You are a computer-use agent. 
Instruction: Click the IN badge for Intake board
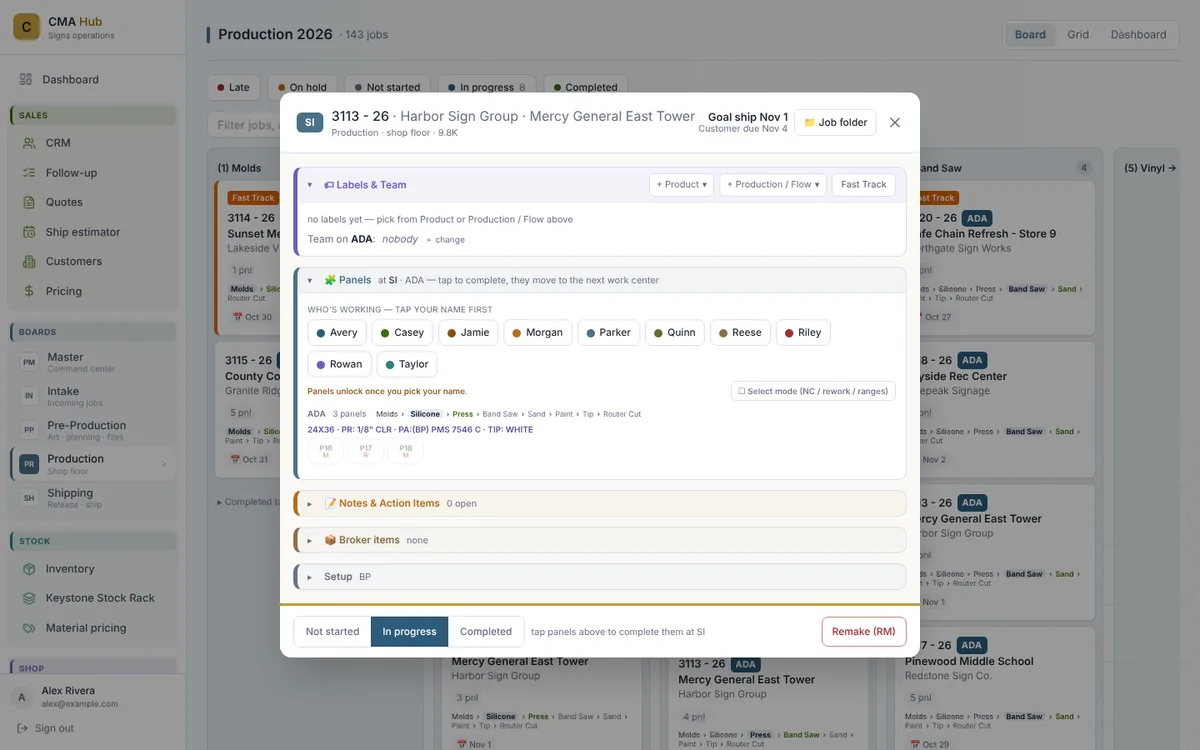[29, 396]
